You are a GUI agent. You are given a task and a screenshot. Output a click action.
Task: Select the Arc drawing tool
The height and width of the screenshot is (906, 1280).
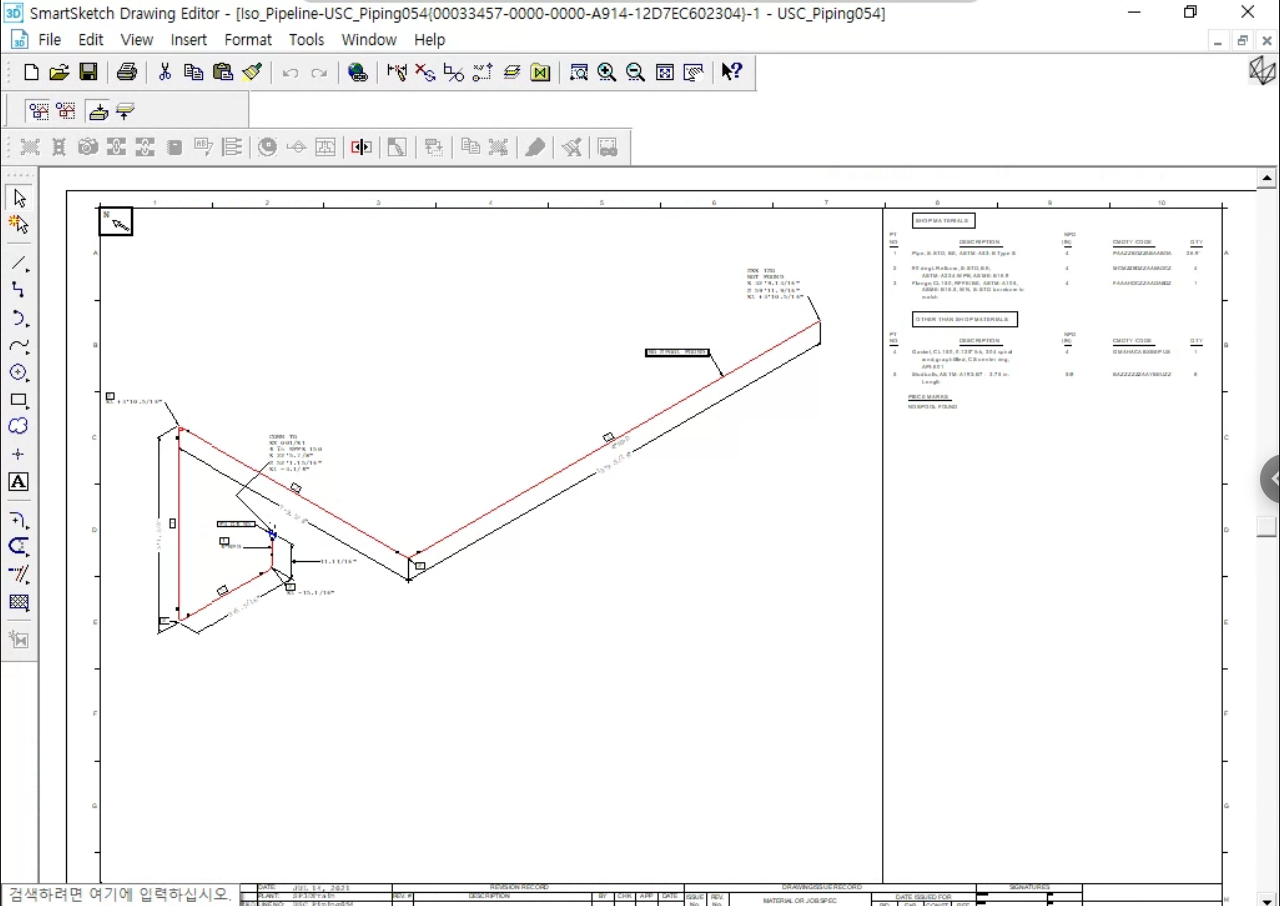[19, 318]
